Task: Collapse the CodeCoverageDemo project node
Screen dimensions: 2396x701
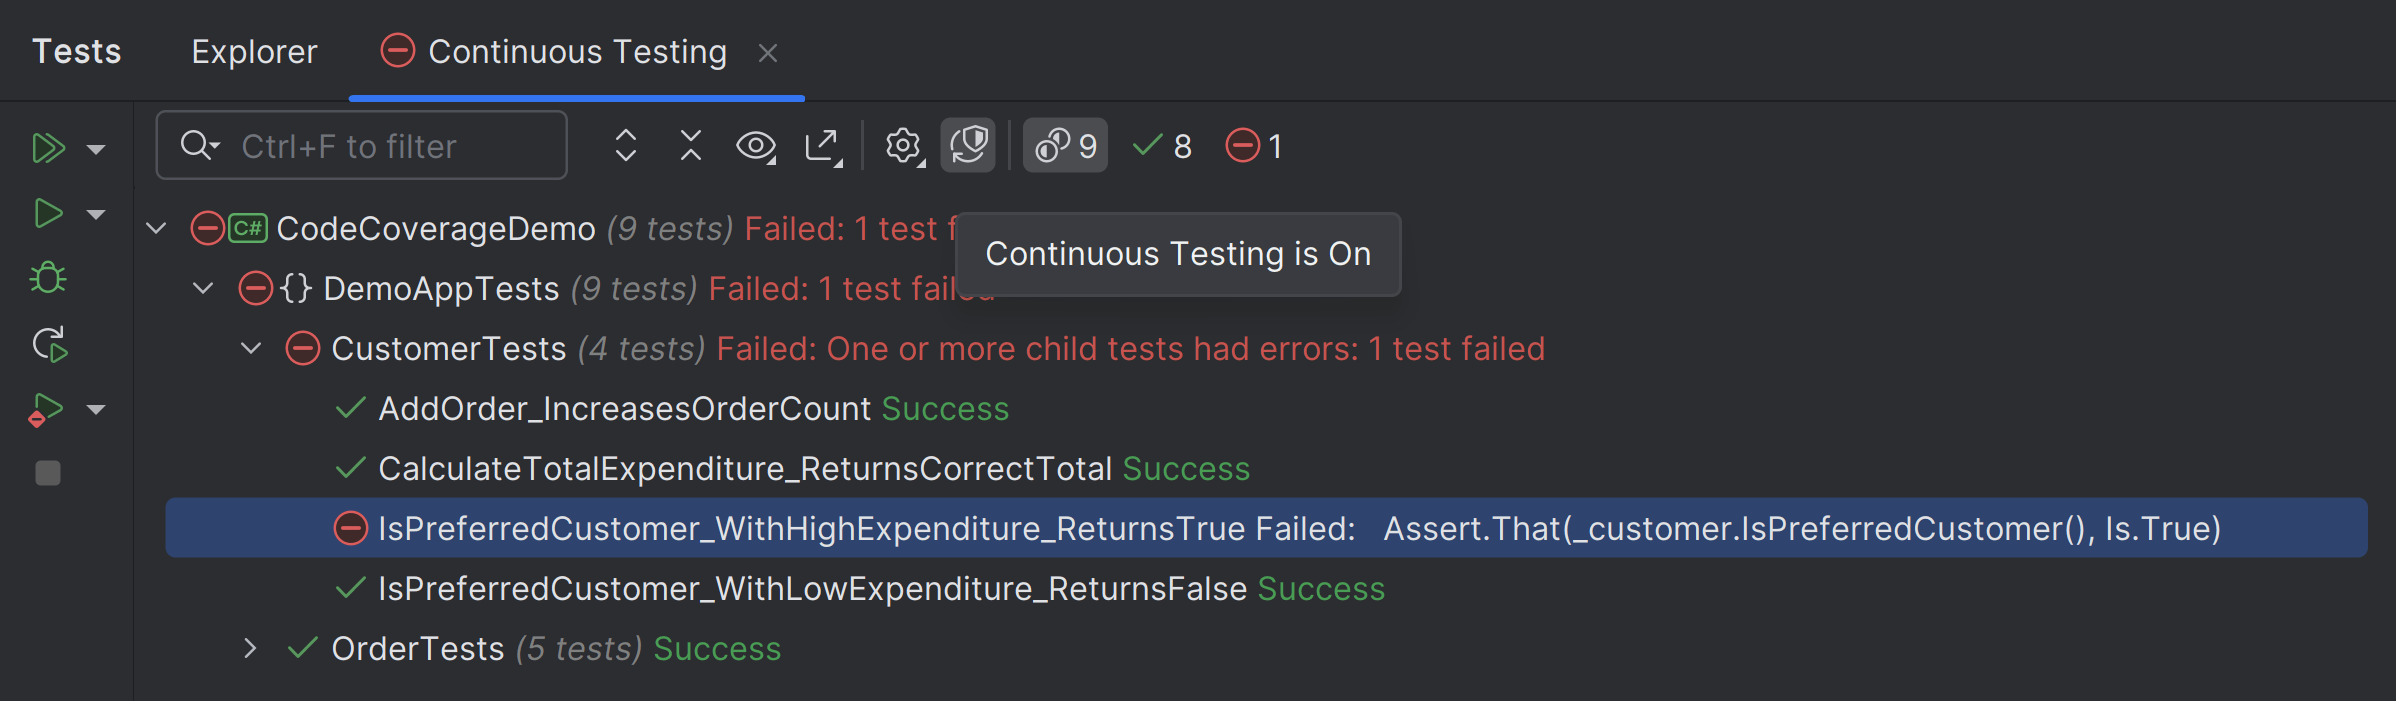Action: point(156,229)
